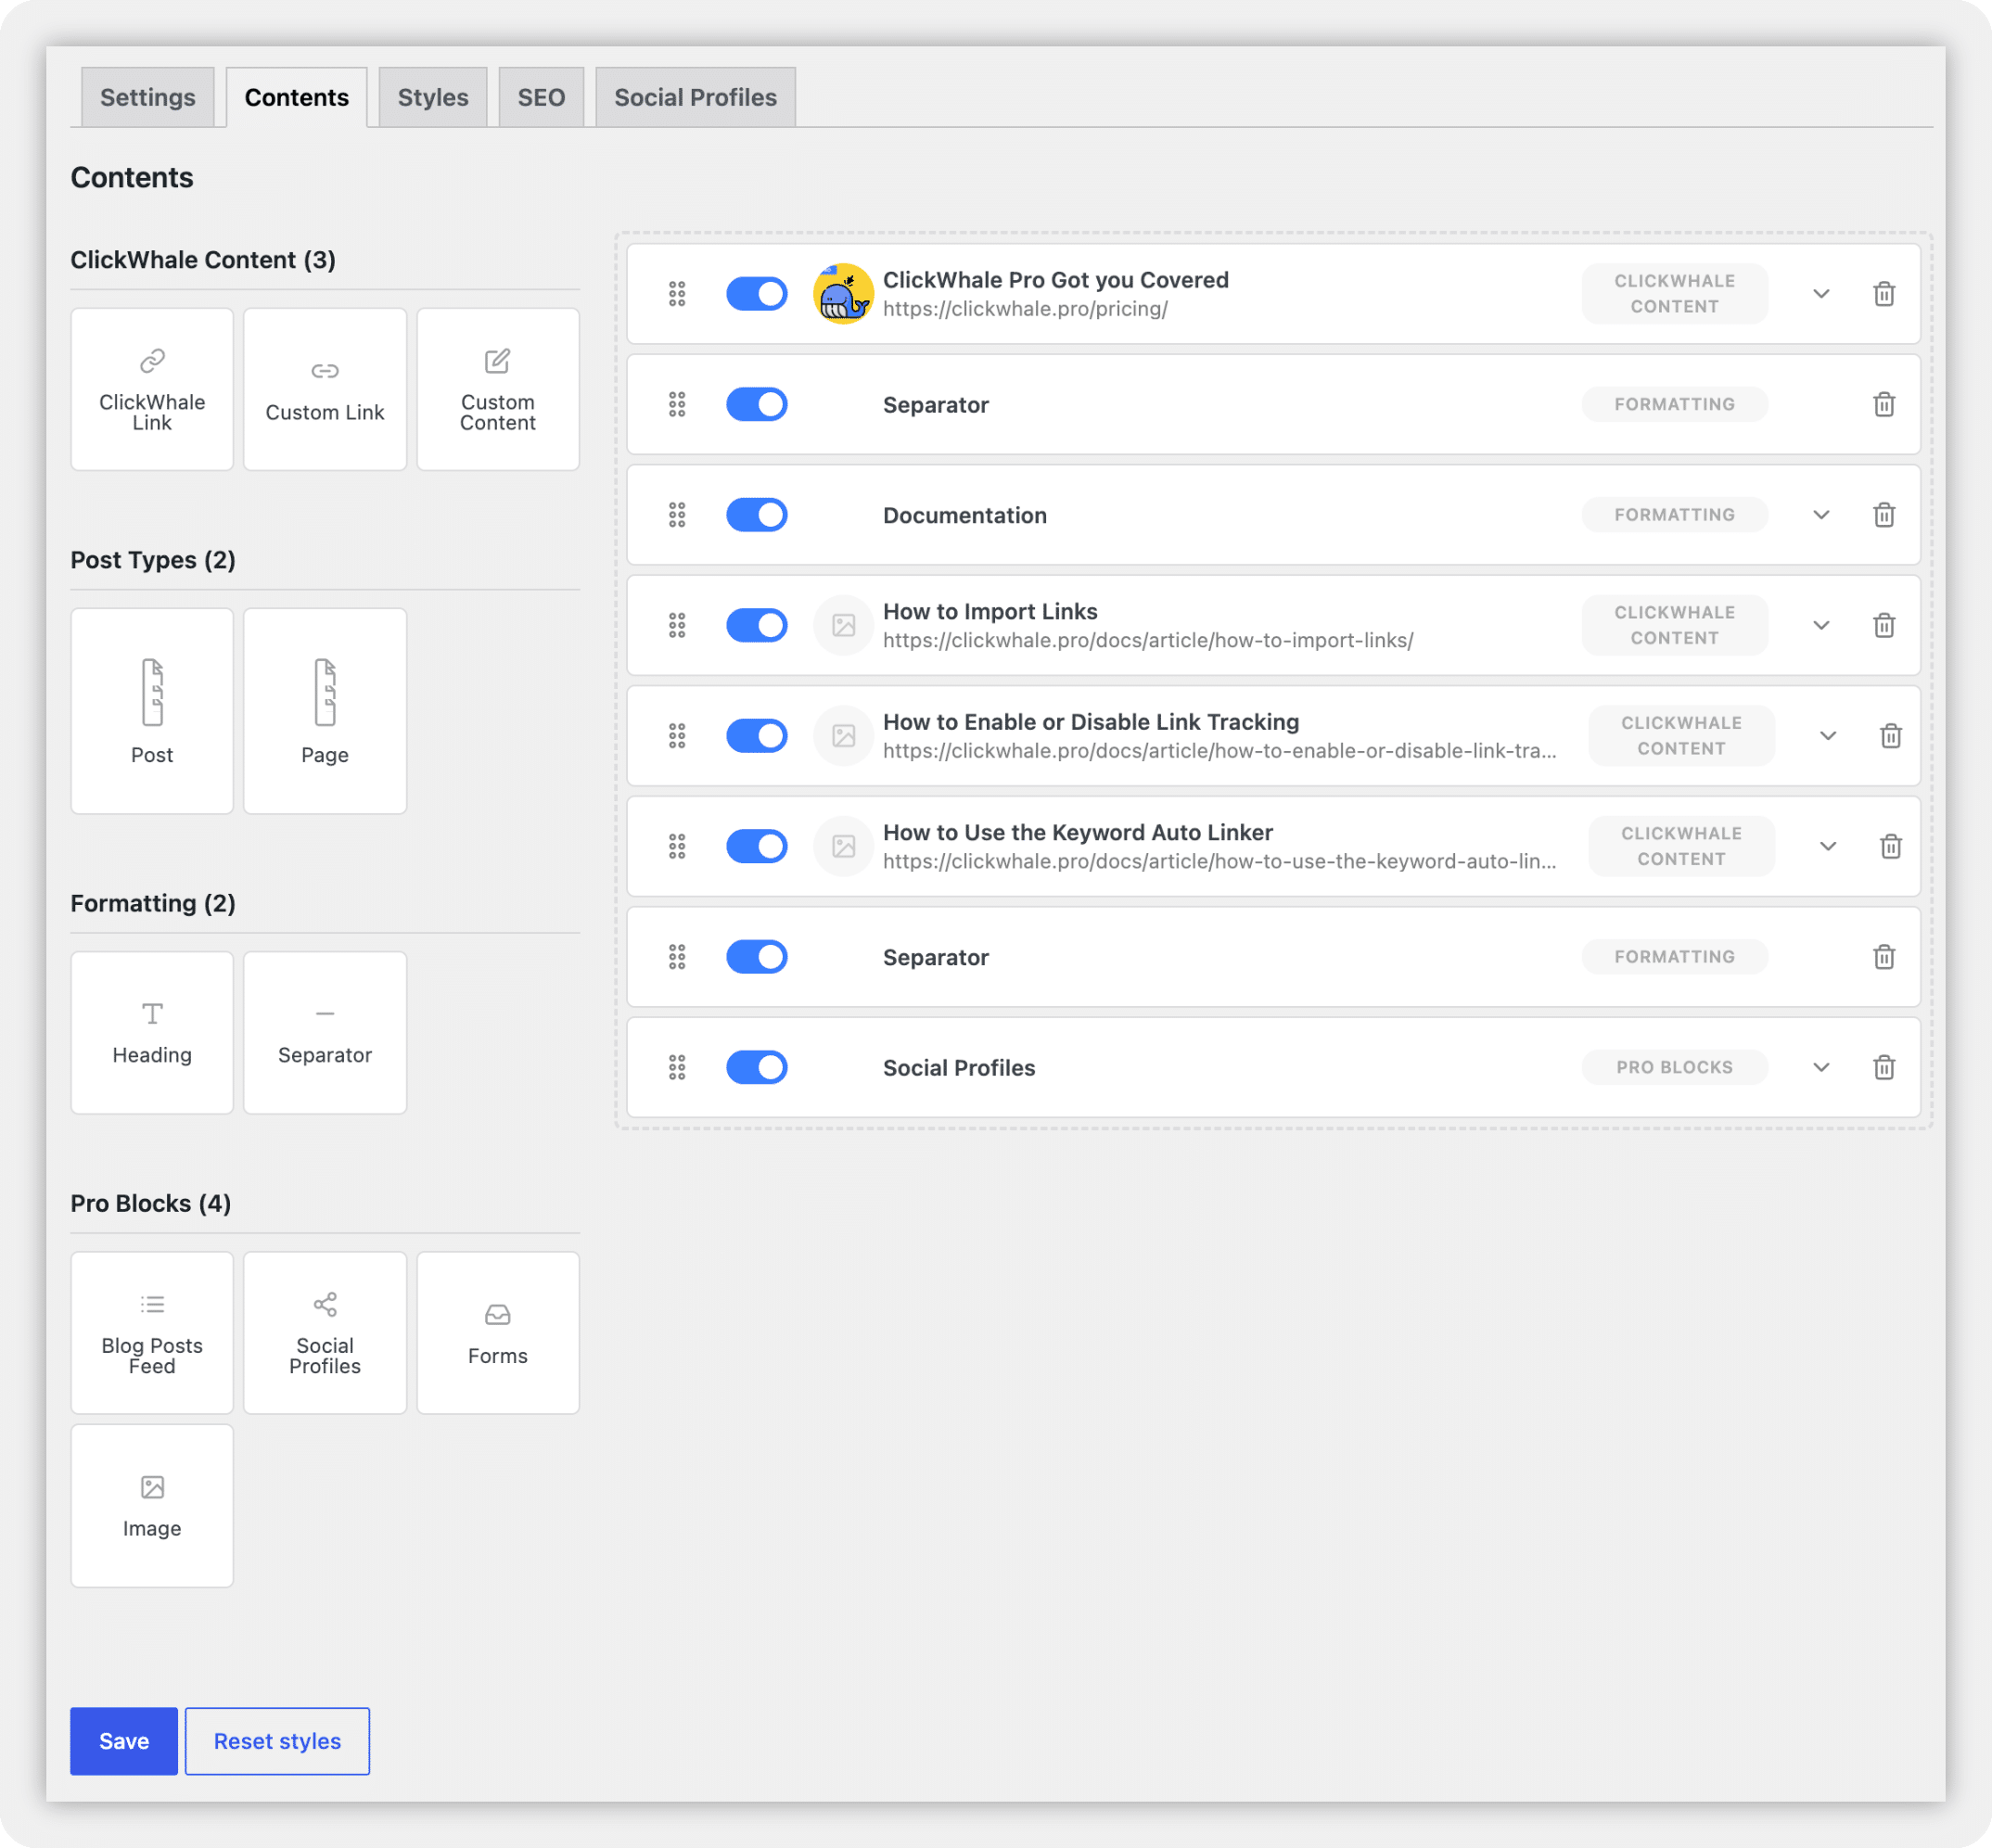Delete the second Separator row
This screenshot has height=1848, width=1992.
click(x=1884, y=957)
